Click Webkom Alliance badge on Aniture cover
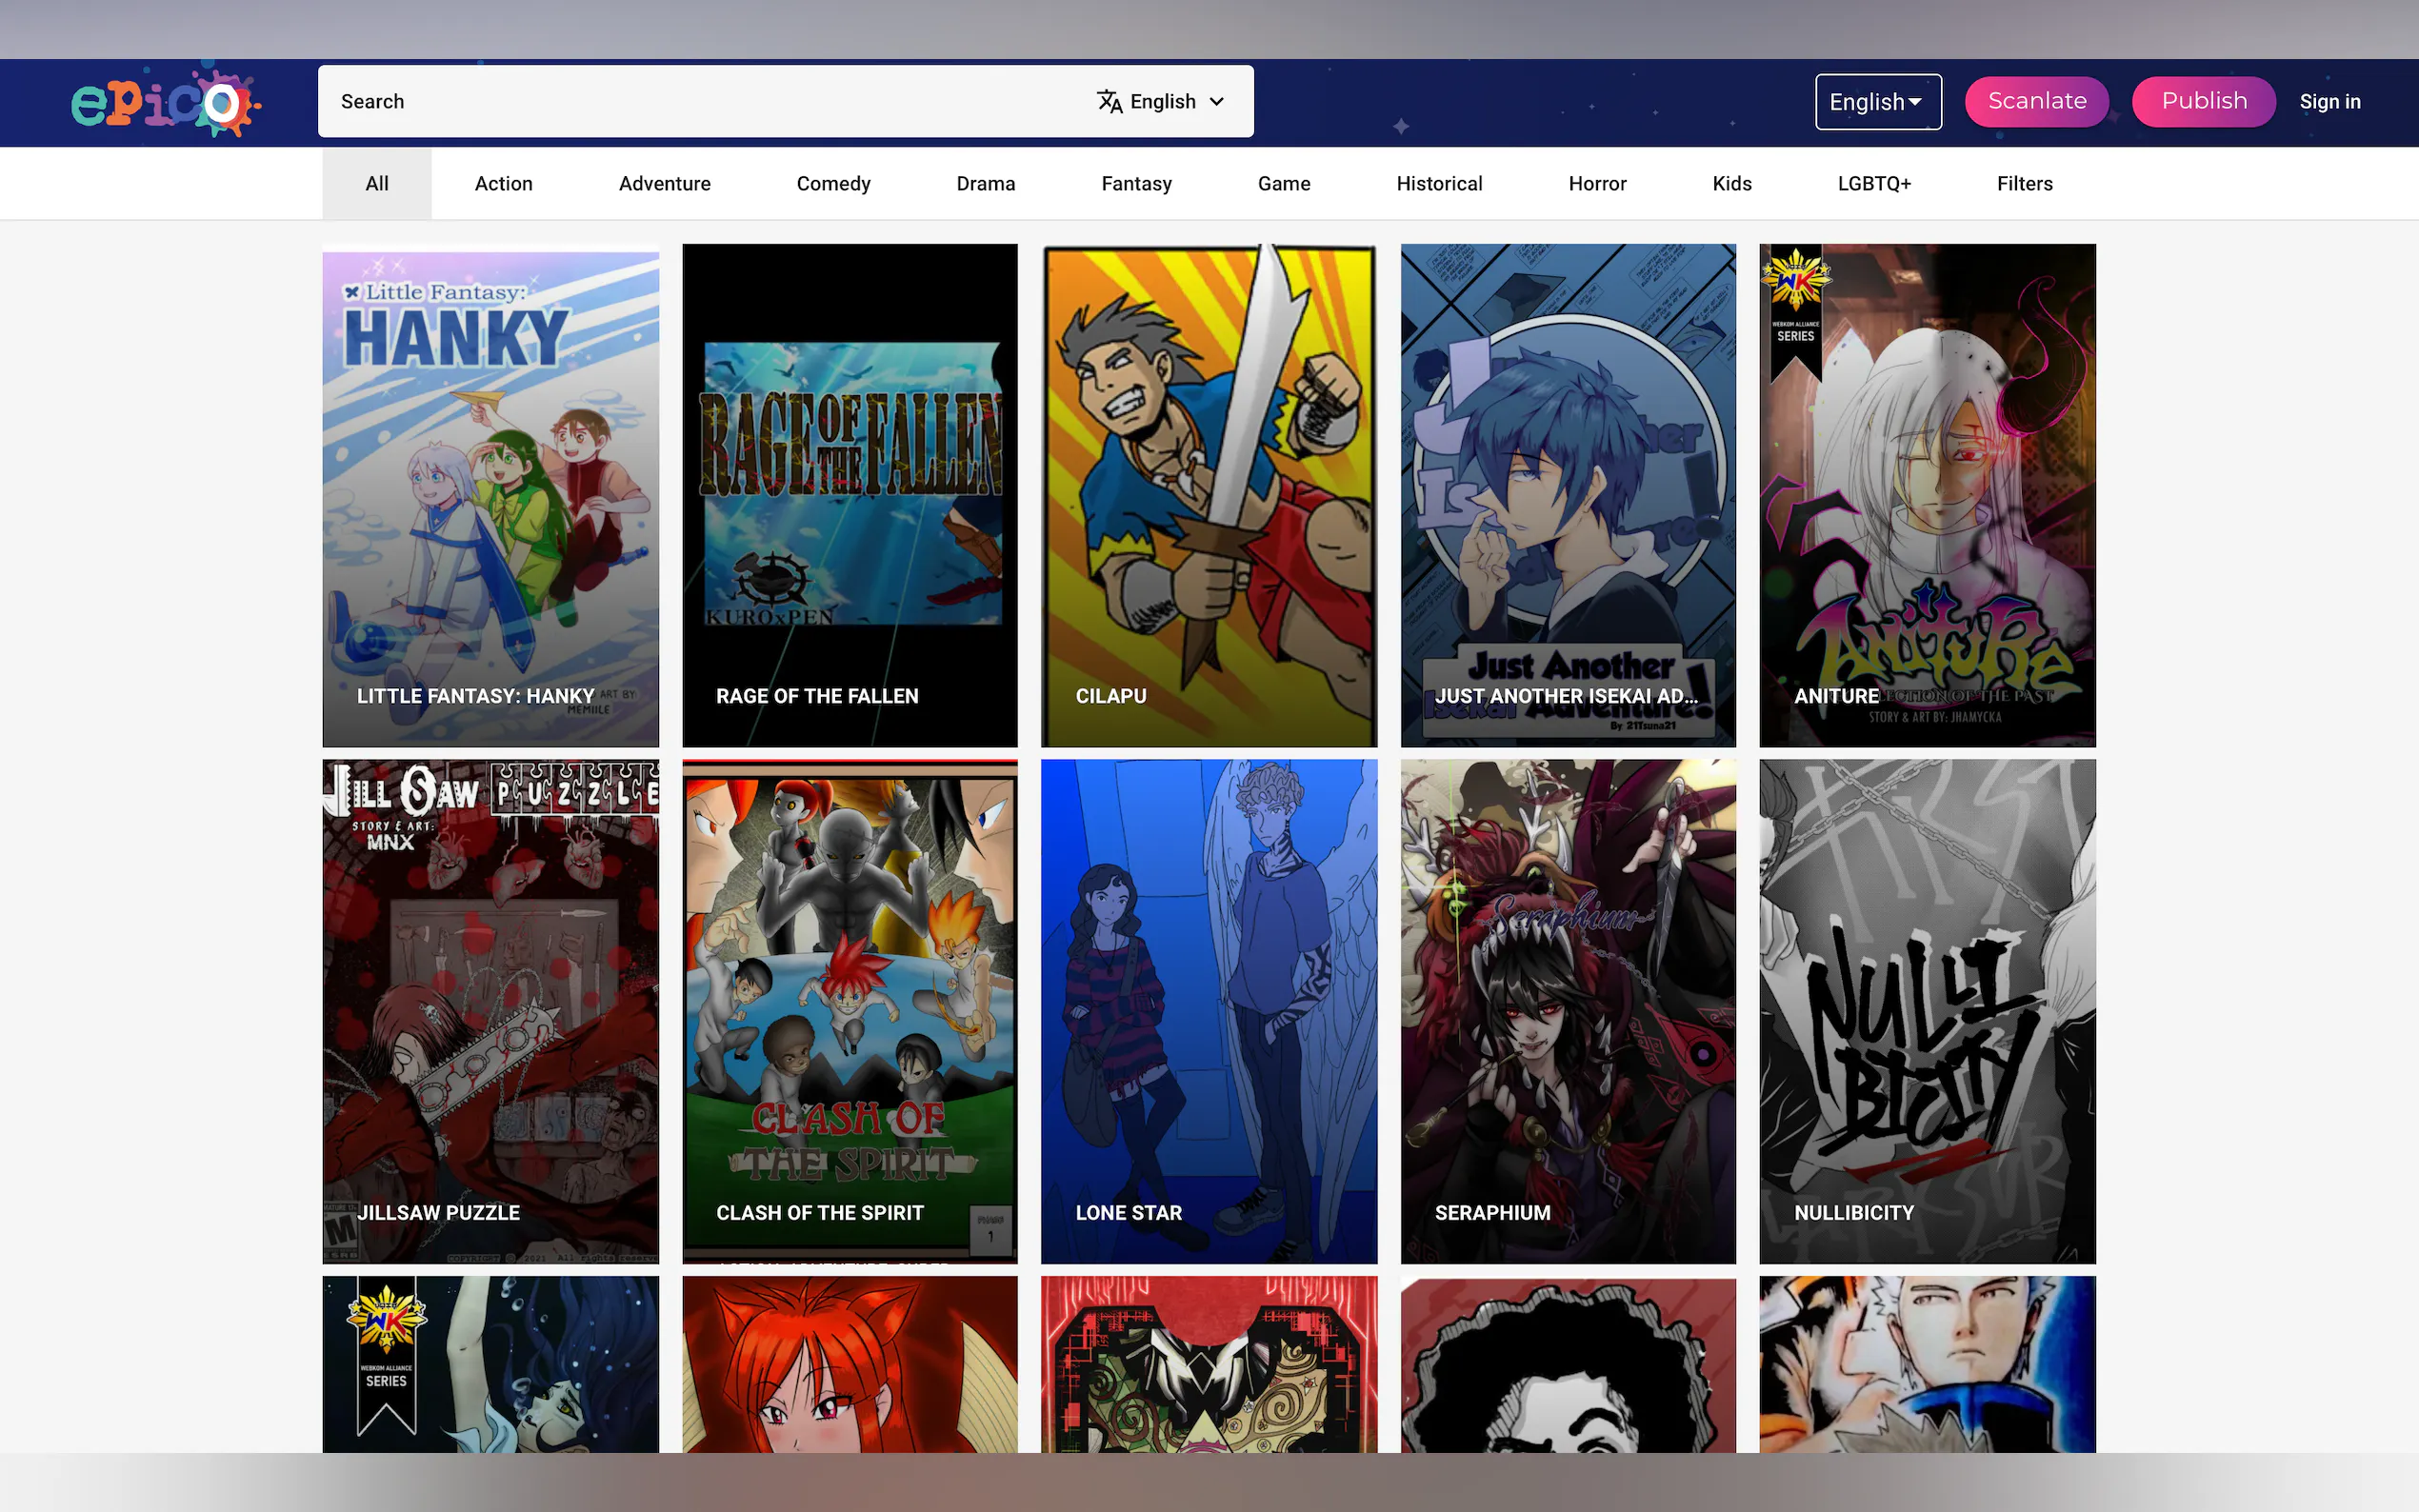2419x1512 pixels. pos(1795,310)
